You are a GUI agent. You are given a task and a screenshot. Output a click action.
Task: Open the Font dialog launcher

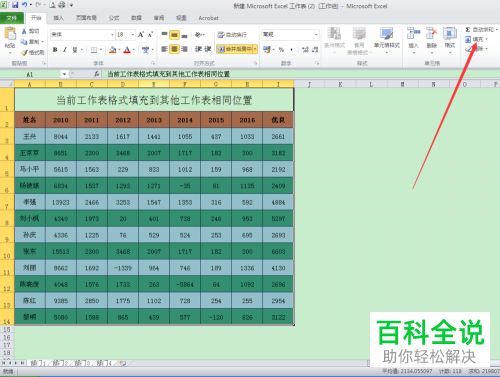pyautogui.click(x=153, y=63)
